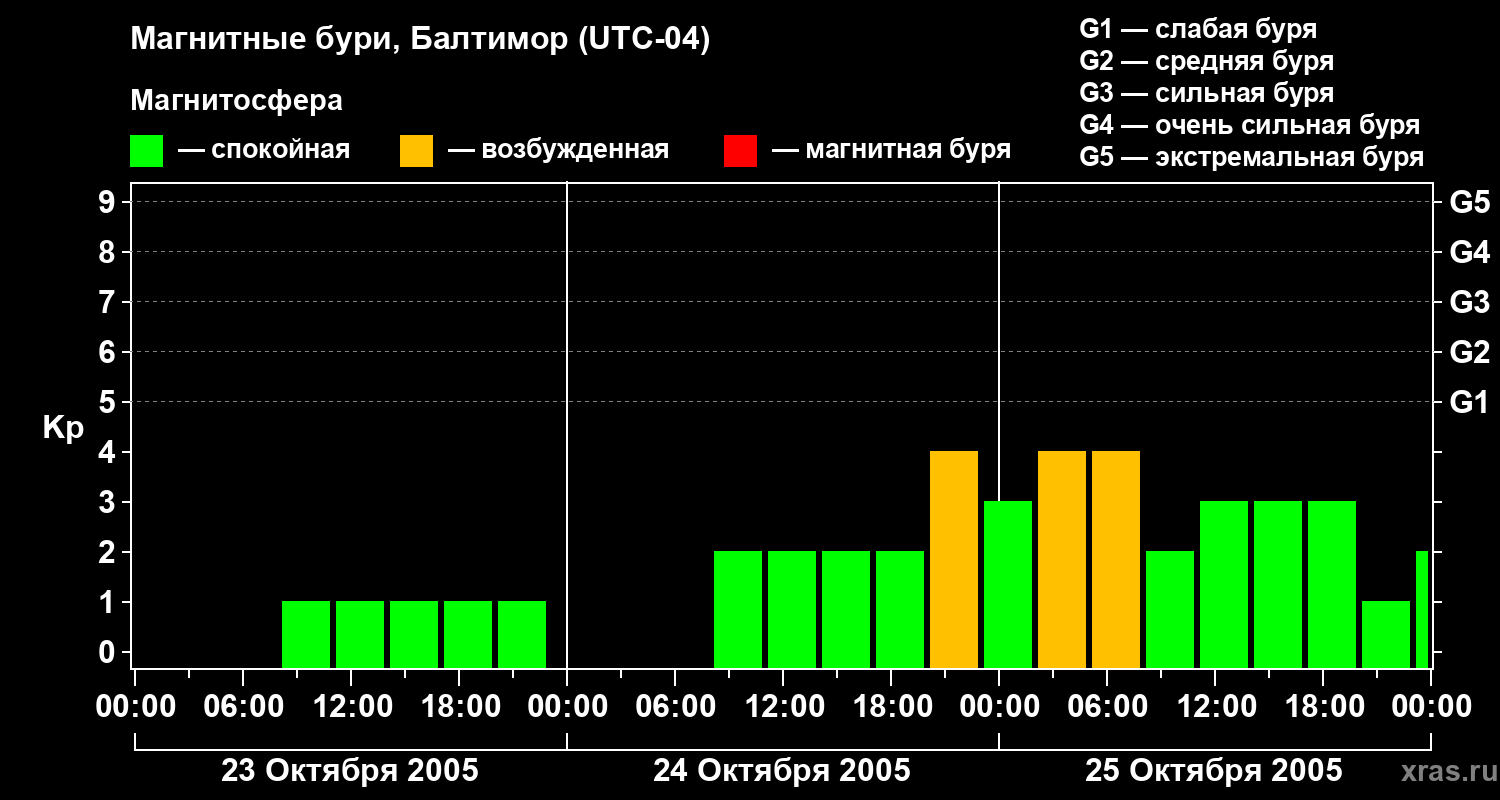
Task: Click the narrow green bar at right edge
Action: [x=1421, y=609]
